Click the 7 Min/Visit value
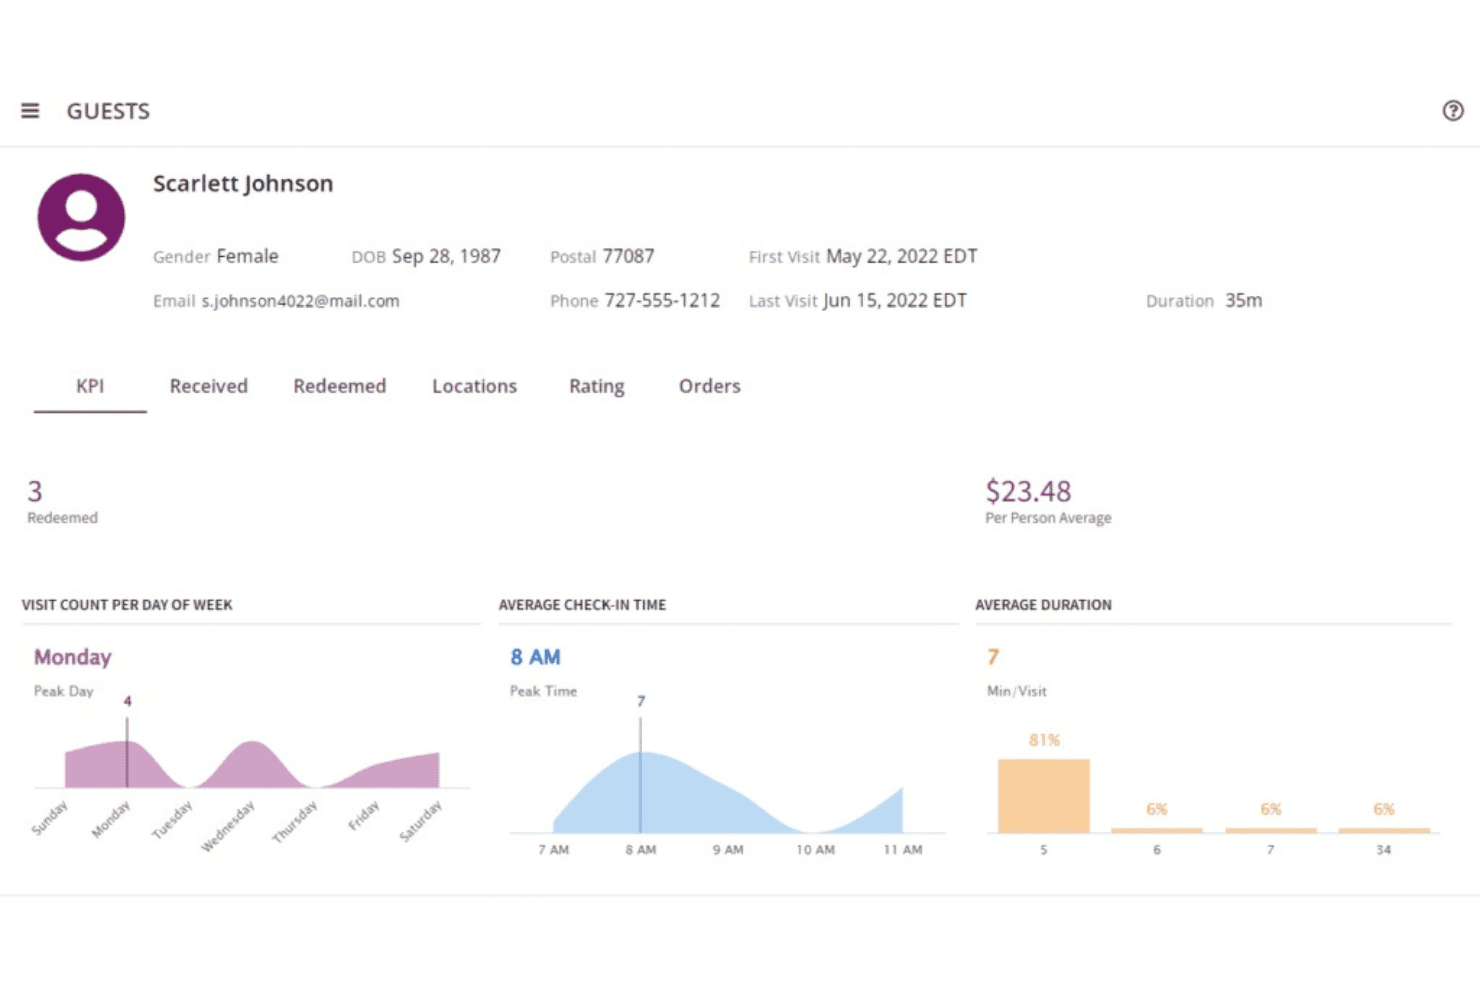The height and width of the screenshot is (987, 1480). coord(993,657)
